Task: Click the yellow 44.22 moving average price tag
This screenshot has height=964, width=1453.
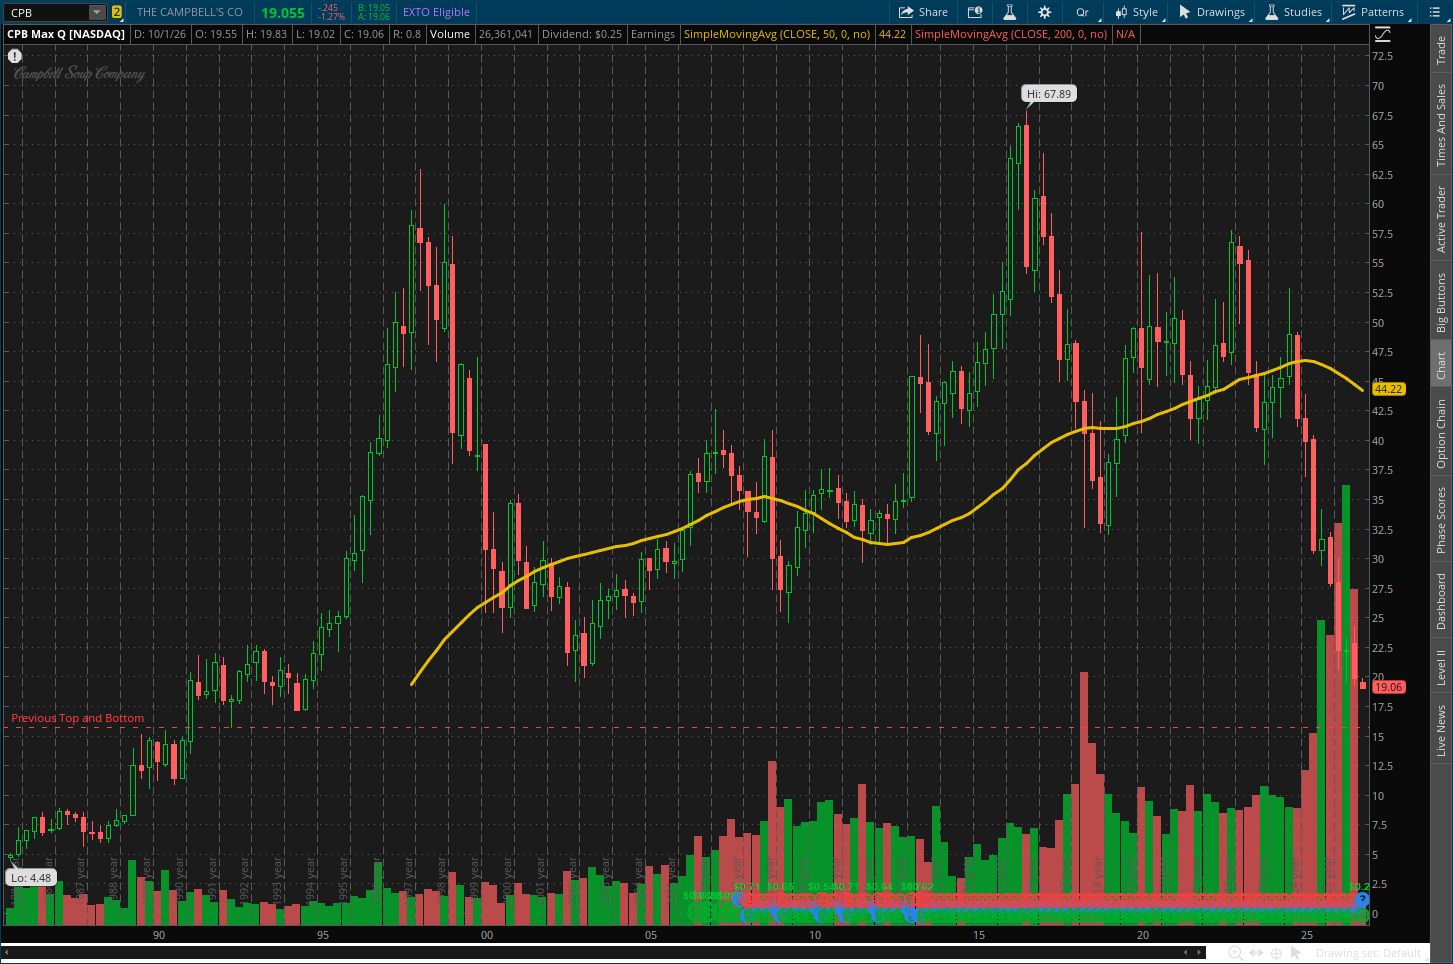Action: 1389,389
